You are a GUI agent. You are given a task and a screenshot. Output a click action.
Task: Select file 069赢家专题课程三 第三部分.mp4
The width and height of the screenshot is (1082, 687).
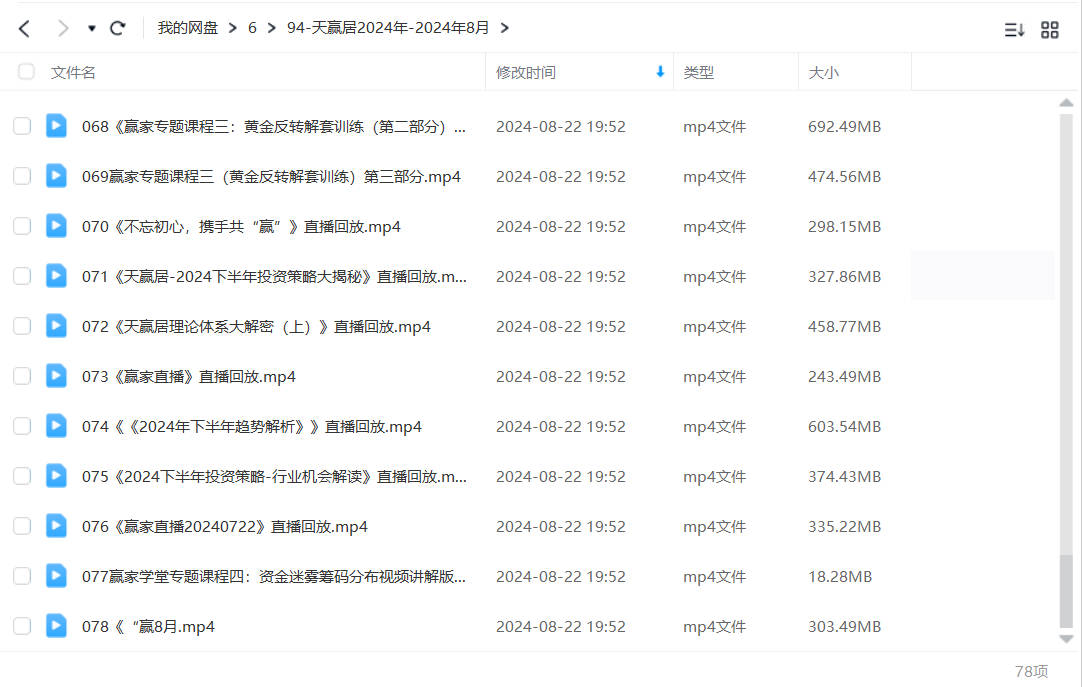coord(271,177)
